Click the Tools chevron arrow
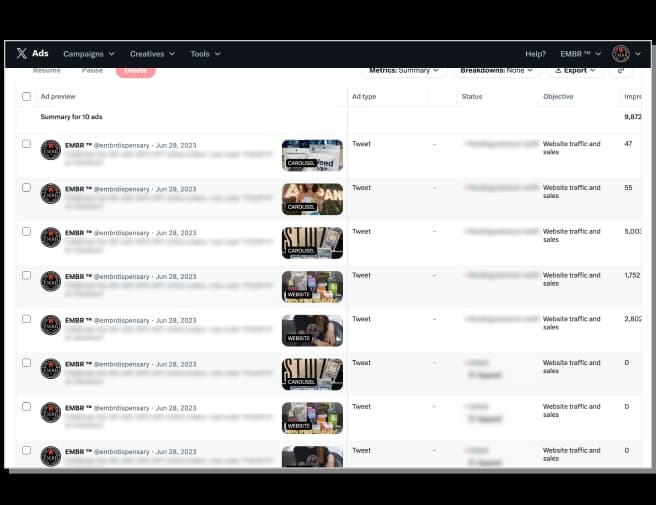This screenshot has width=656, height=505. pyautogui.click(x=218, y=54)
